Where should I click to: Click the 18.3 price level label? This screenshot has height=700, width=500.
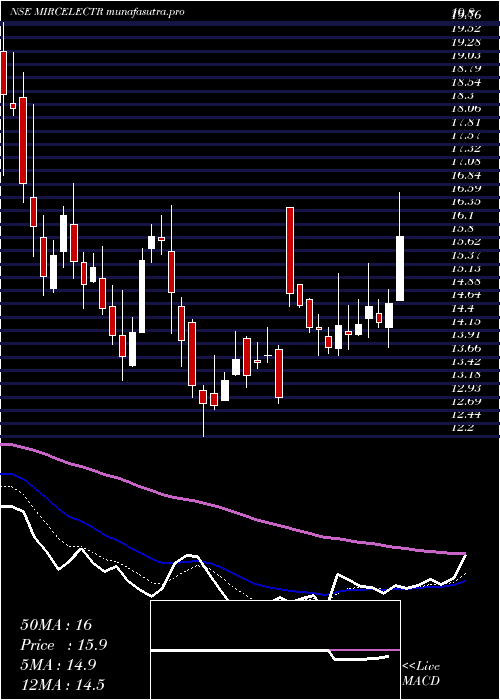tap(463, 95)
